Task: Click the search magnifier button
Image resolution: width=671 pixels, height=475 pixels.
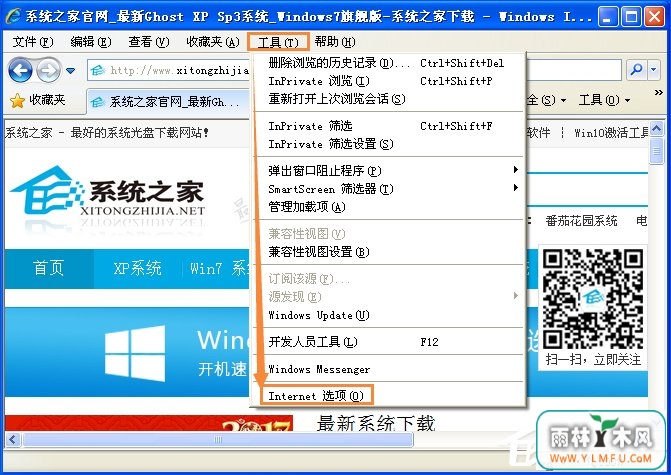Action: (636, 70)
